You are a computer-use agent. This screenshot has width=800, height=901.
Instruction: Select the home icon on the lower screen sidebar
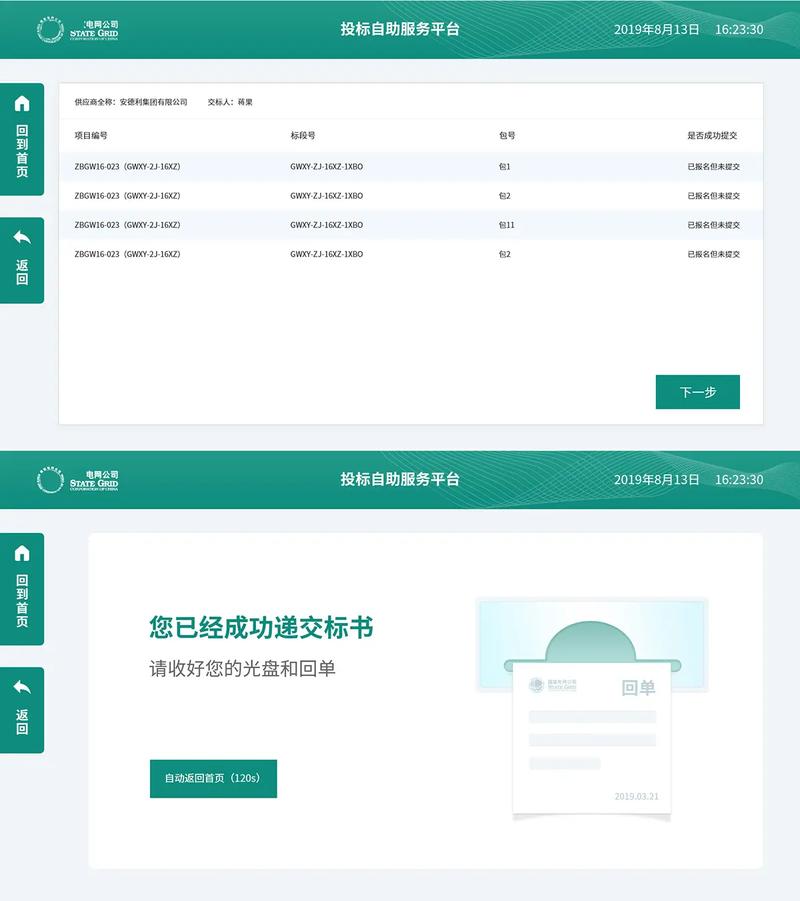coord(20,553)
